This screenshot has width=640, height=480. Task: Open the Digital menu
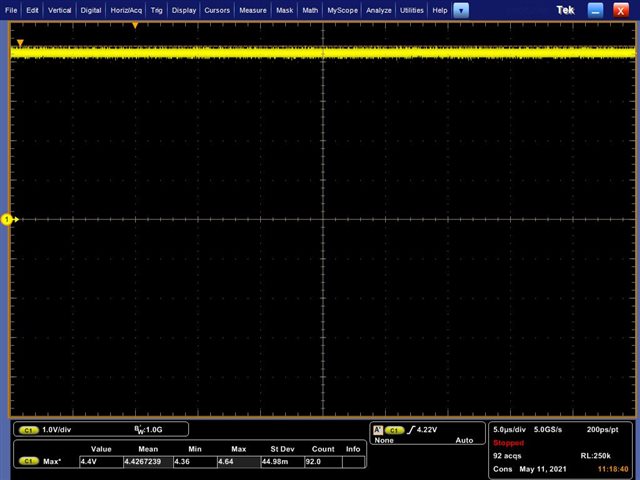91,10
